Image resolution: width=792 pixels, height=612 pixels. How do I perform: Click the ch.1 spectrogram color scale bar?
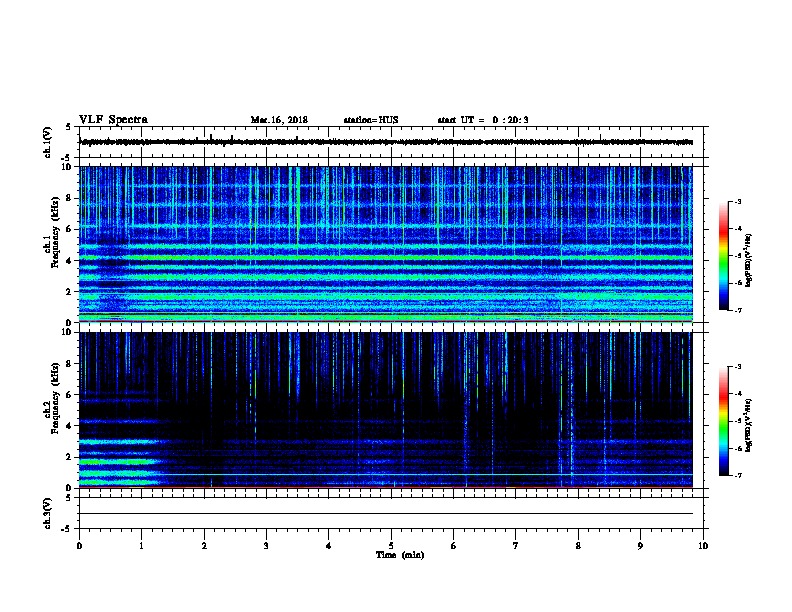(723, 256)
